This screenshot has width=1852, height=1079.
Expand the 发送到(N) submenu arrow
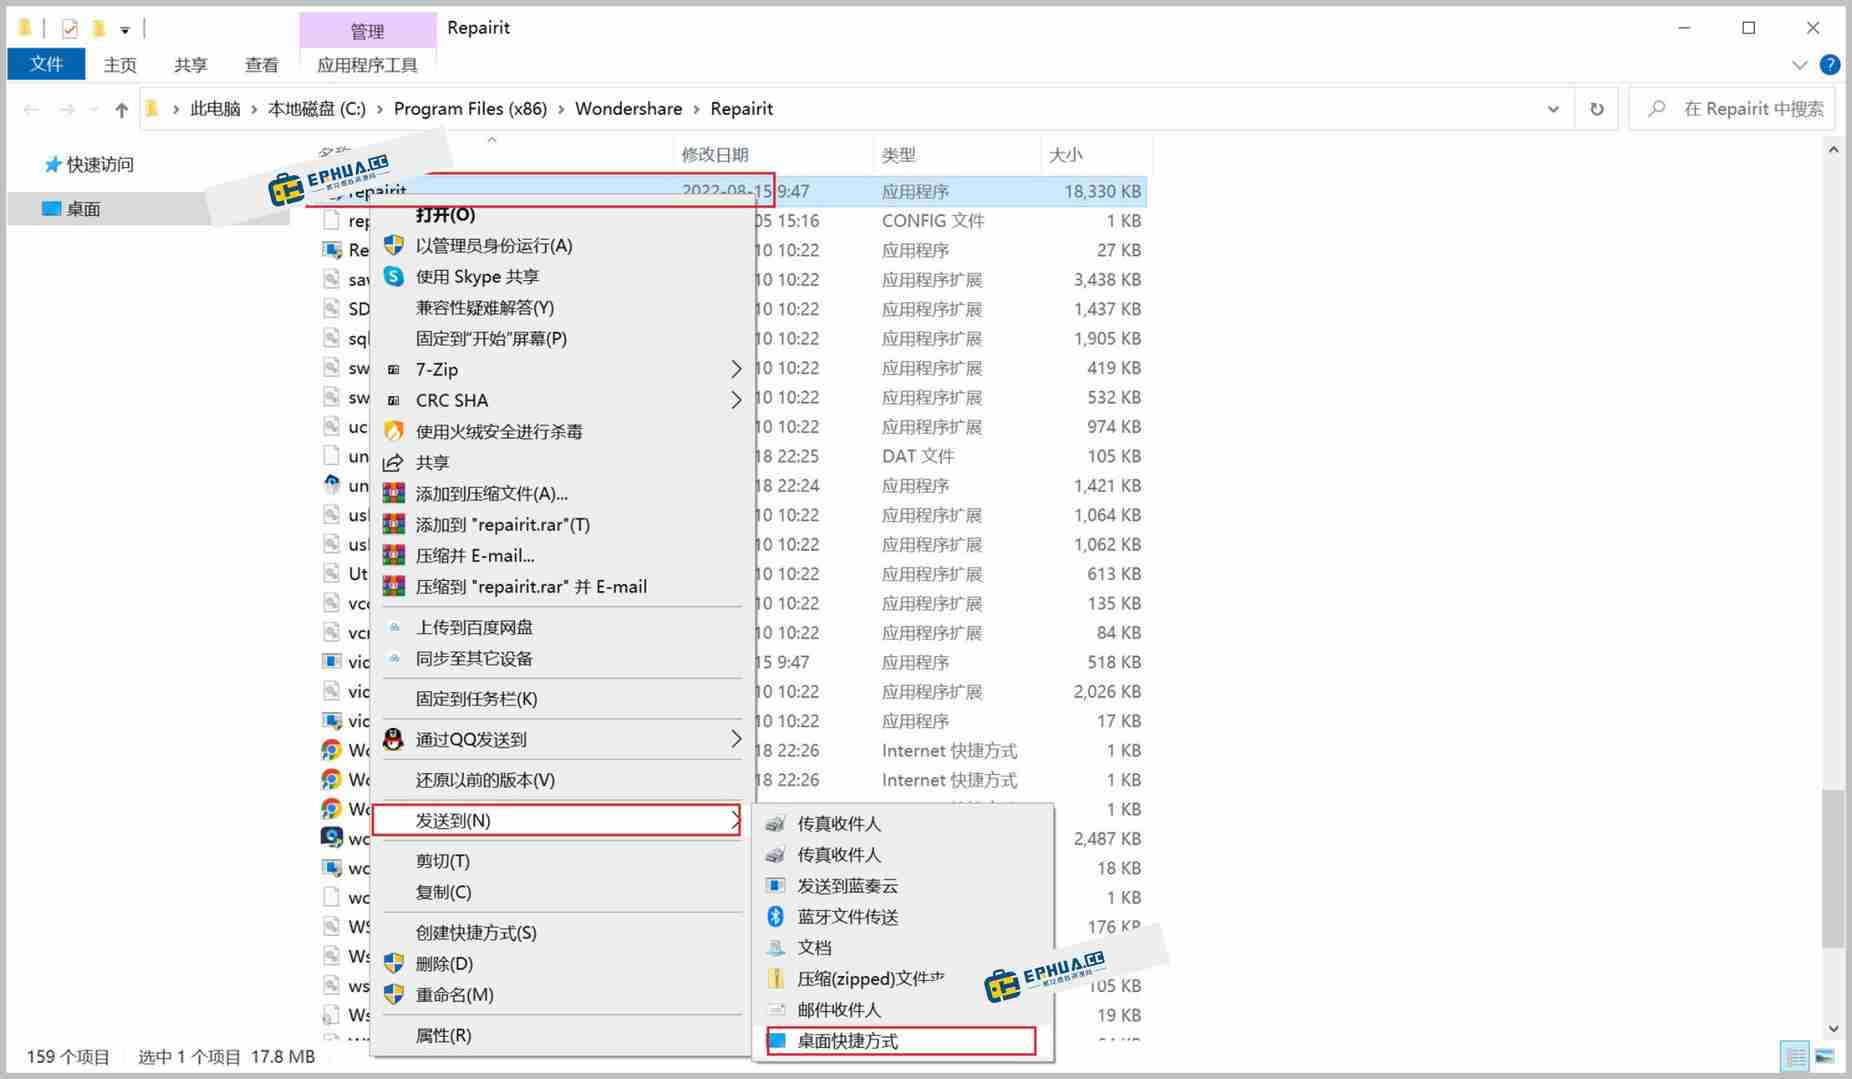coord(736,820)
